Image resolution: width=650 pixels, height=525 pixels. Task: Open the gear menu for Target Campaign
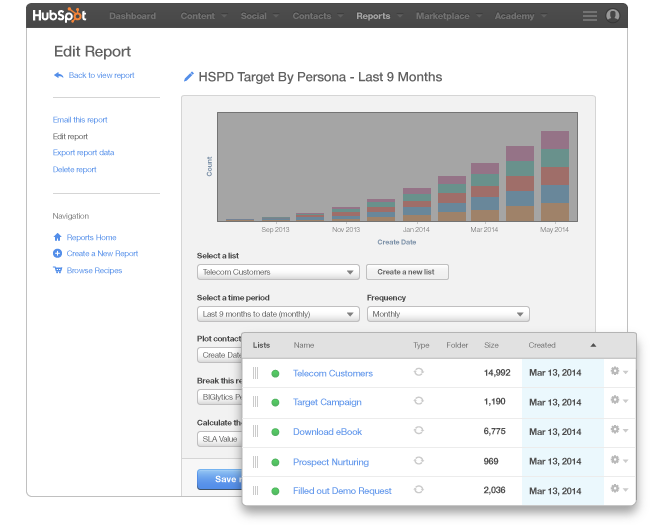click(x=619, y=400)
